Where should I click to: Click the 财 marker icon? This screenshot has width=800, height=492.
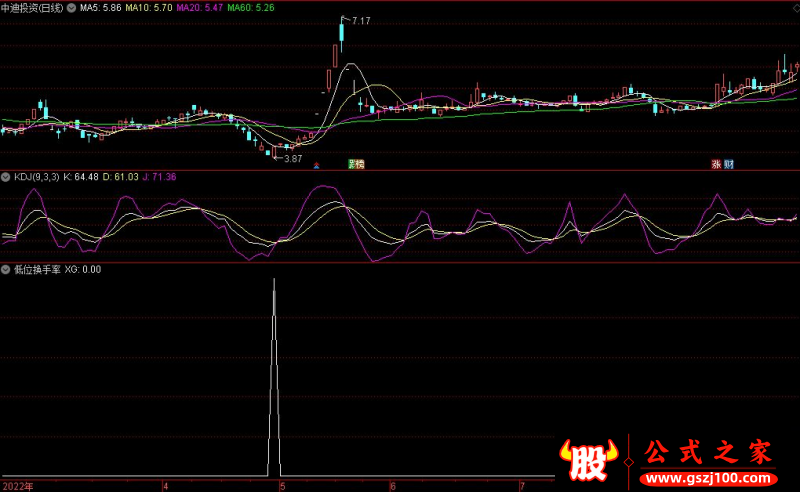point(729,164)
